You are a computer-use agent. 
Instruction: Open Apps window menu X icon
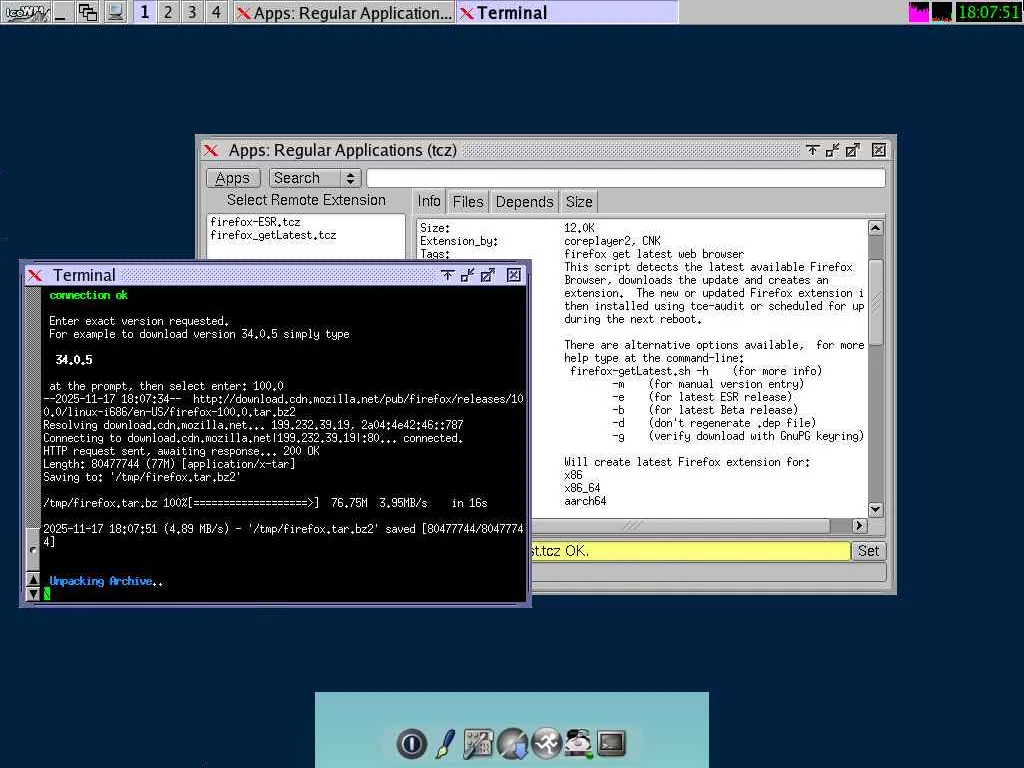point(211,150)
